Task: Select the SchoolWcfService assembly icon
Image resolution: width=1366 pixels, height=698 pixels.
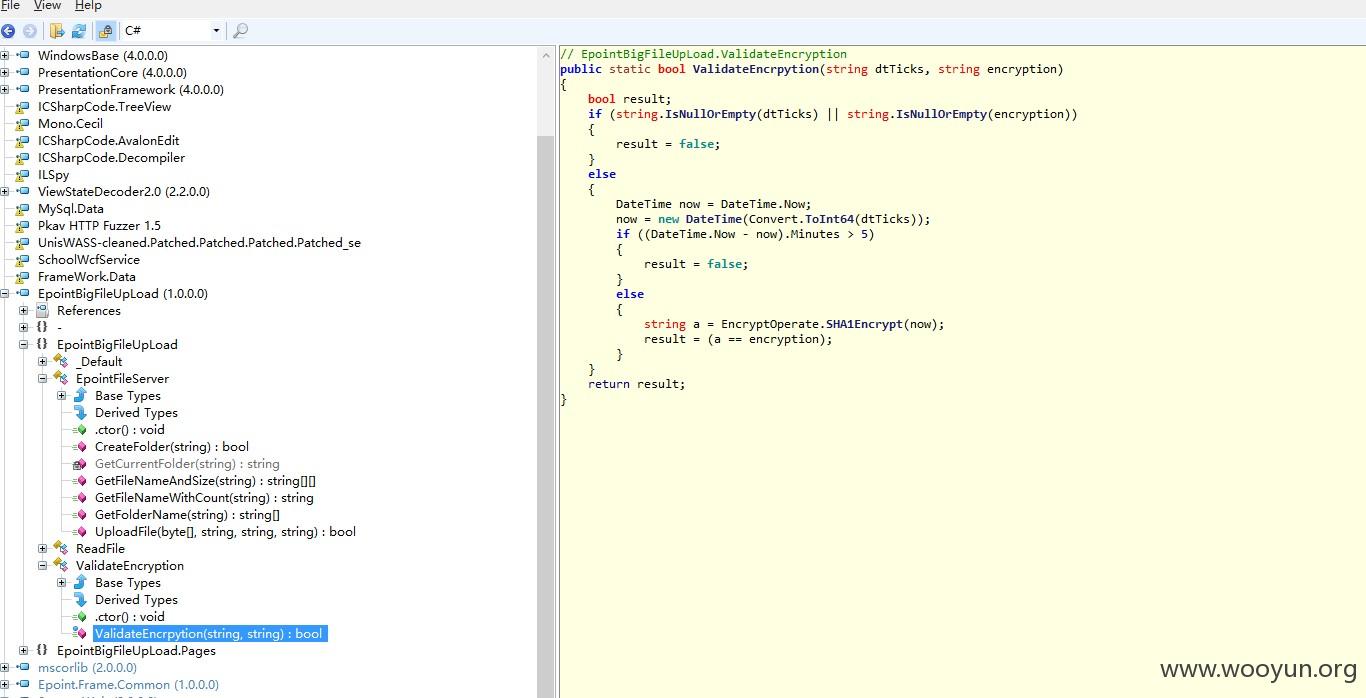Action: pos(23,260)
